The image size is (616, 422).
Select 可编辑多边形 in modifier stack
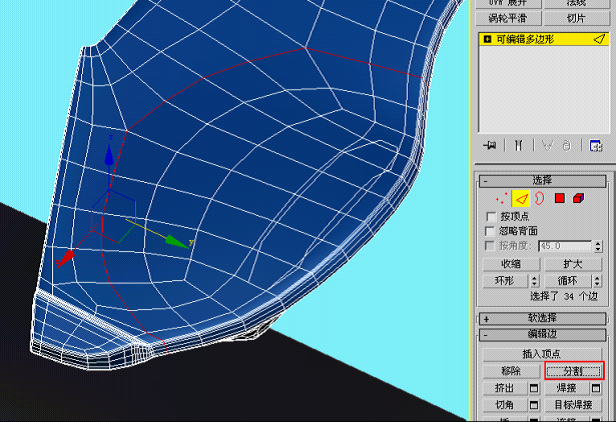(544, 39)
